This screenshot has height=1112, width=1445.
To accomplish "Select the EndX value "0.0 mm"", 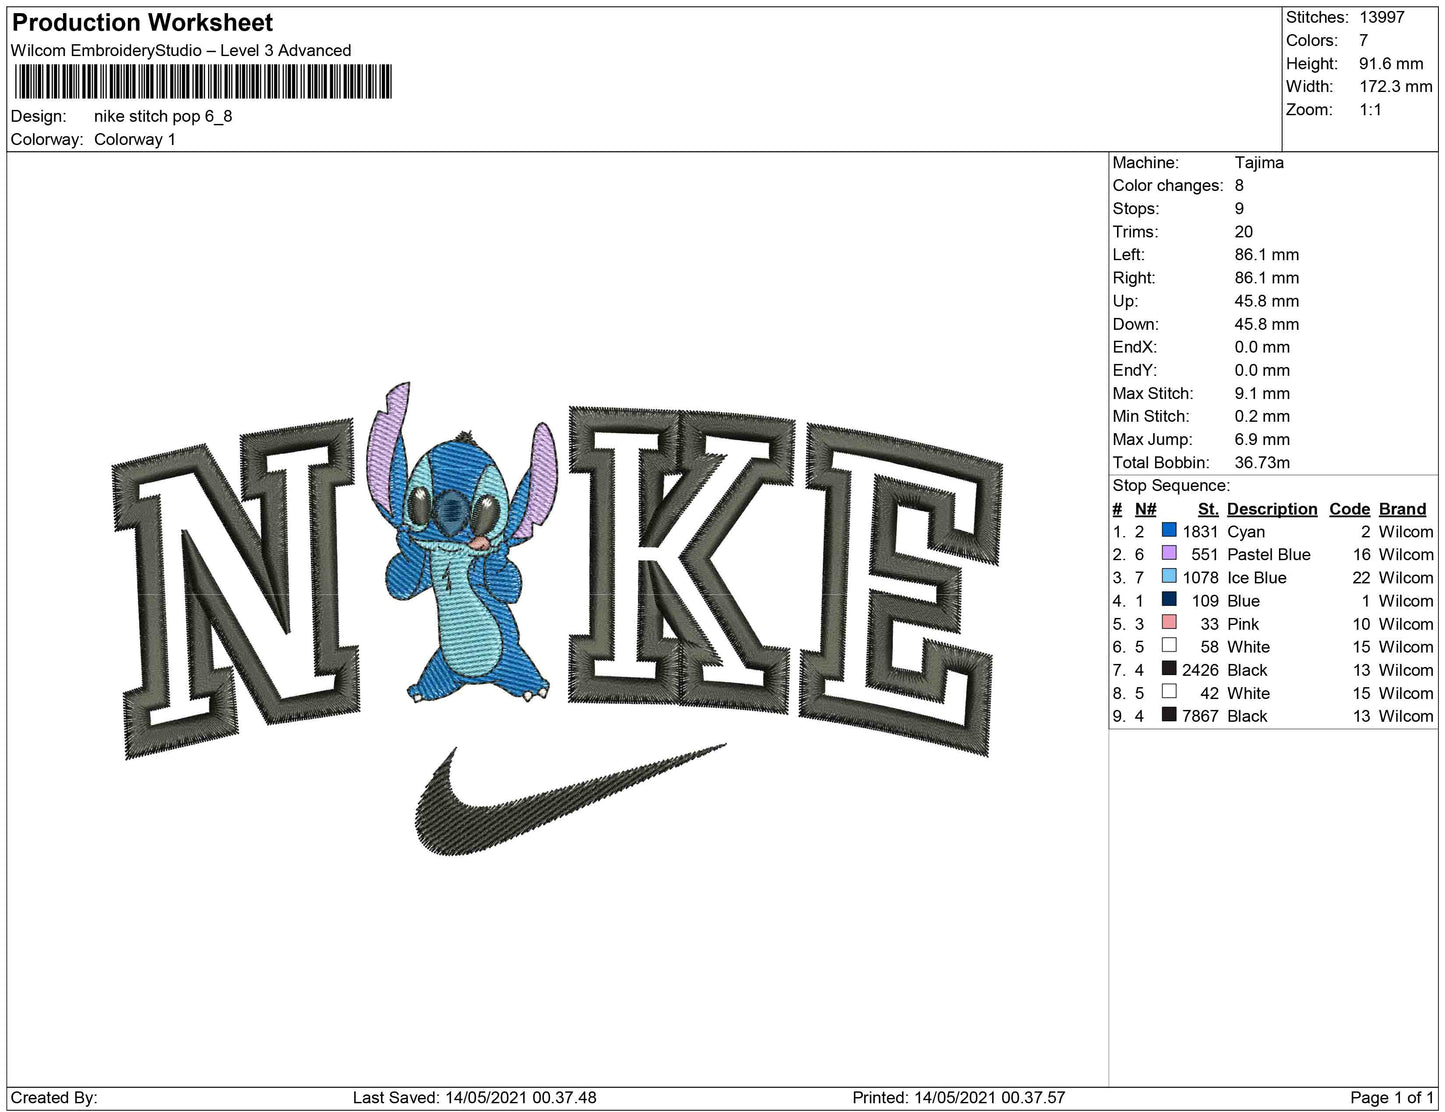I will pos(1262,346).
